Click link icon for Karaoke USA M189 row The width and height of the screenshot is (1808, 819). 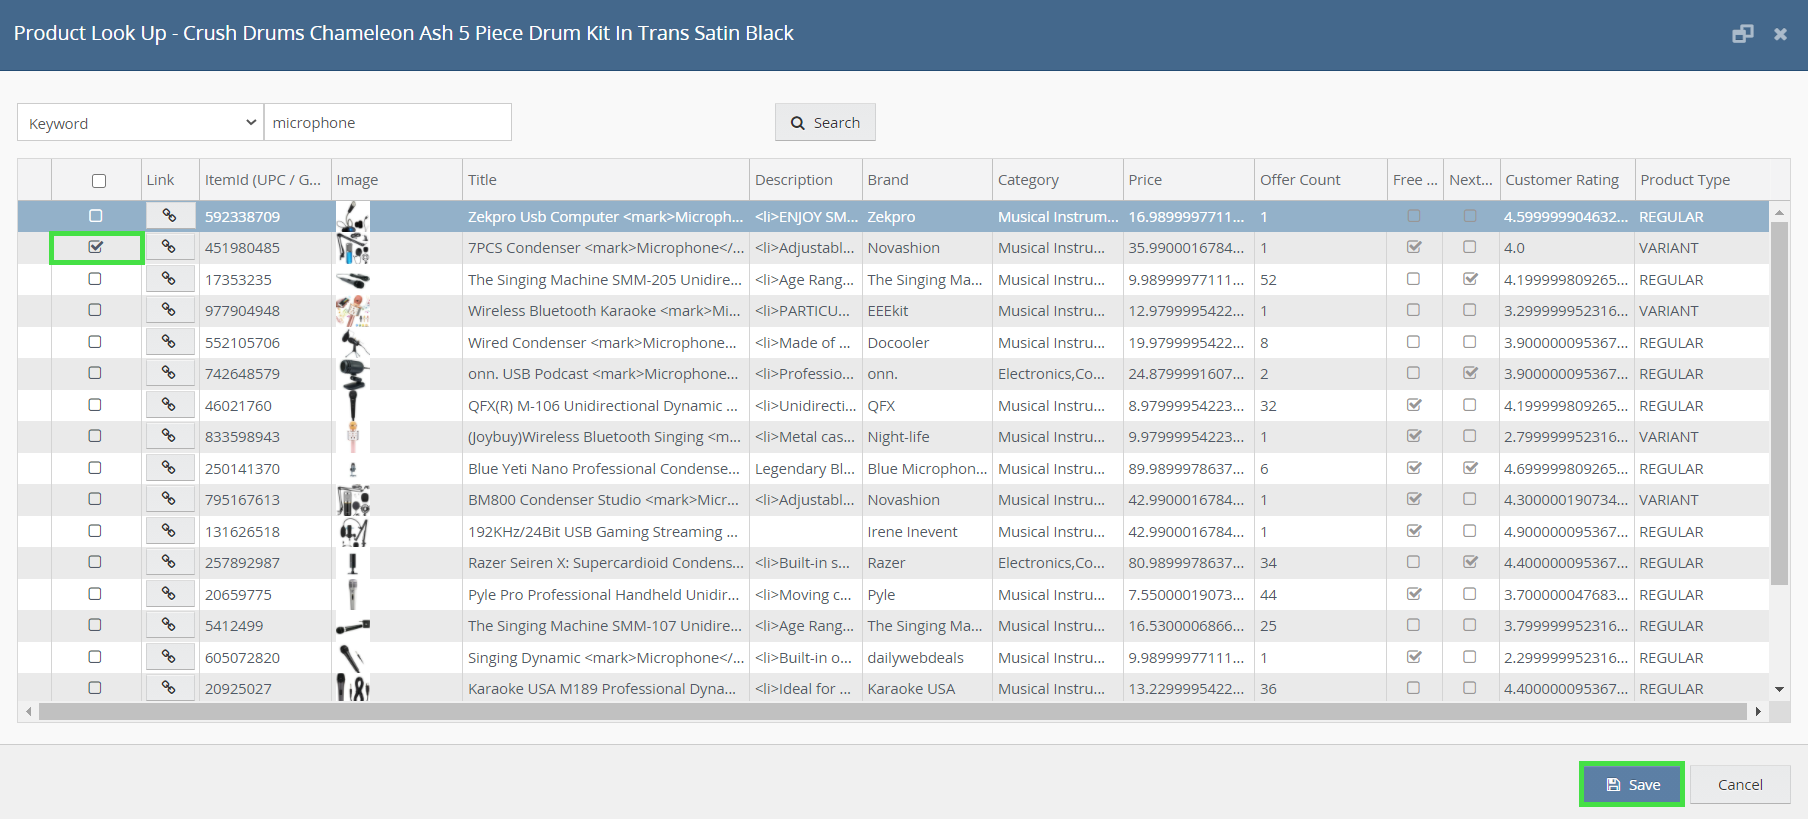click(x=169, y=688)
